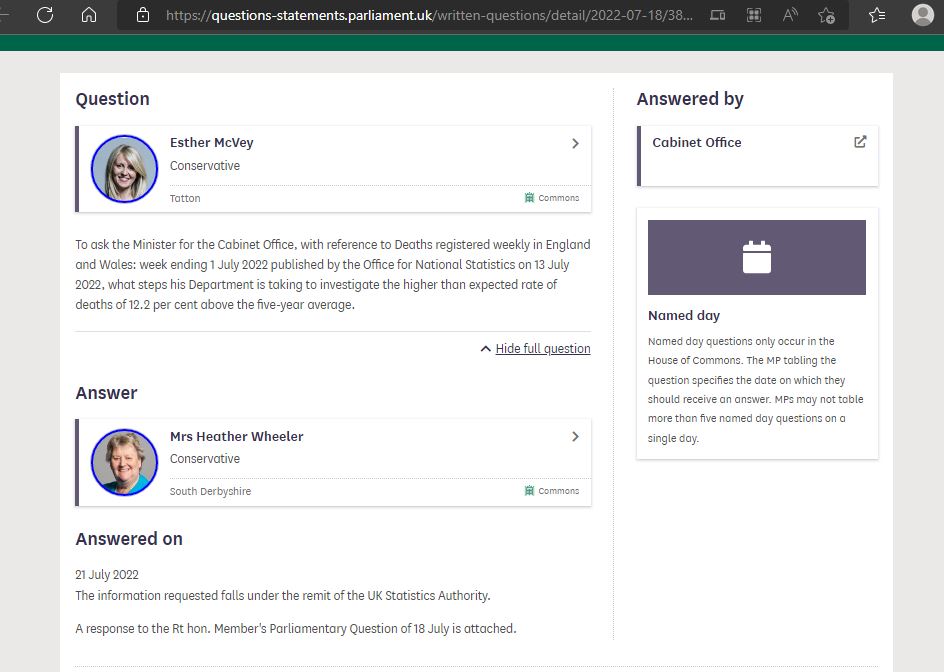The width and height of the screenshot is (944, 672).
Task: Go to the browser home page icon
Action: (89, 15)
